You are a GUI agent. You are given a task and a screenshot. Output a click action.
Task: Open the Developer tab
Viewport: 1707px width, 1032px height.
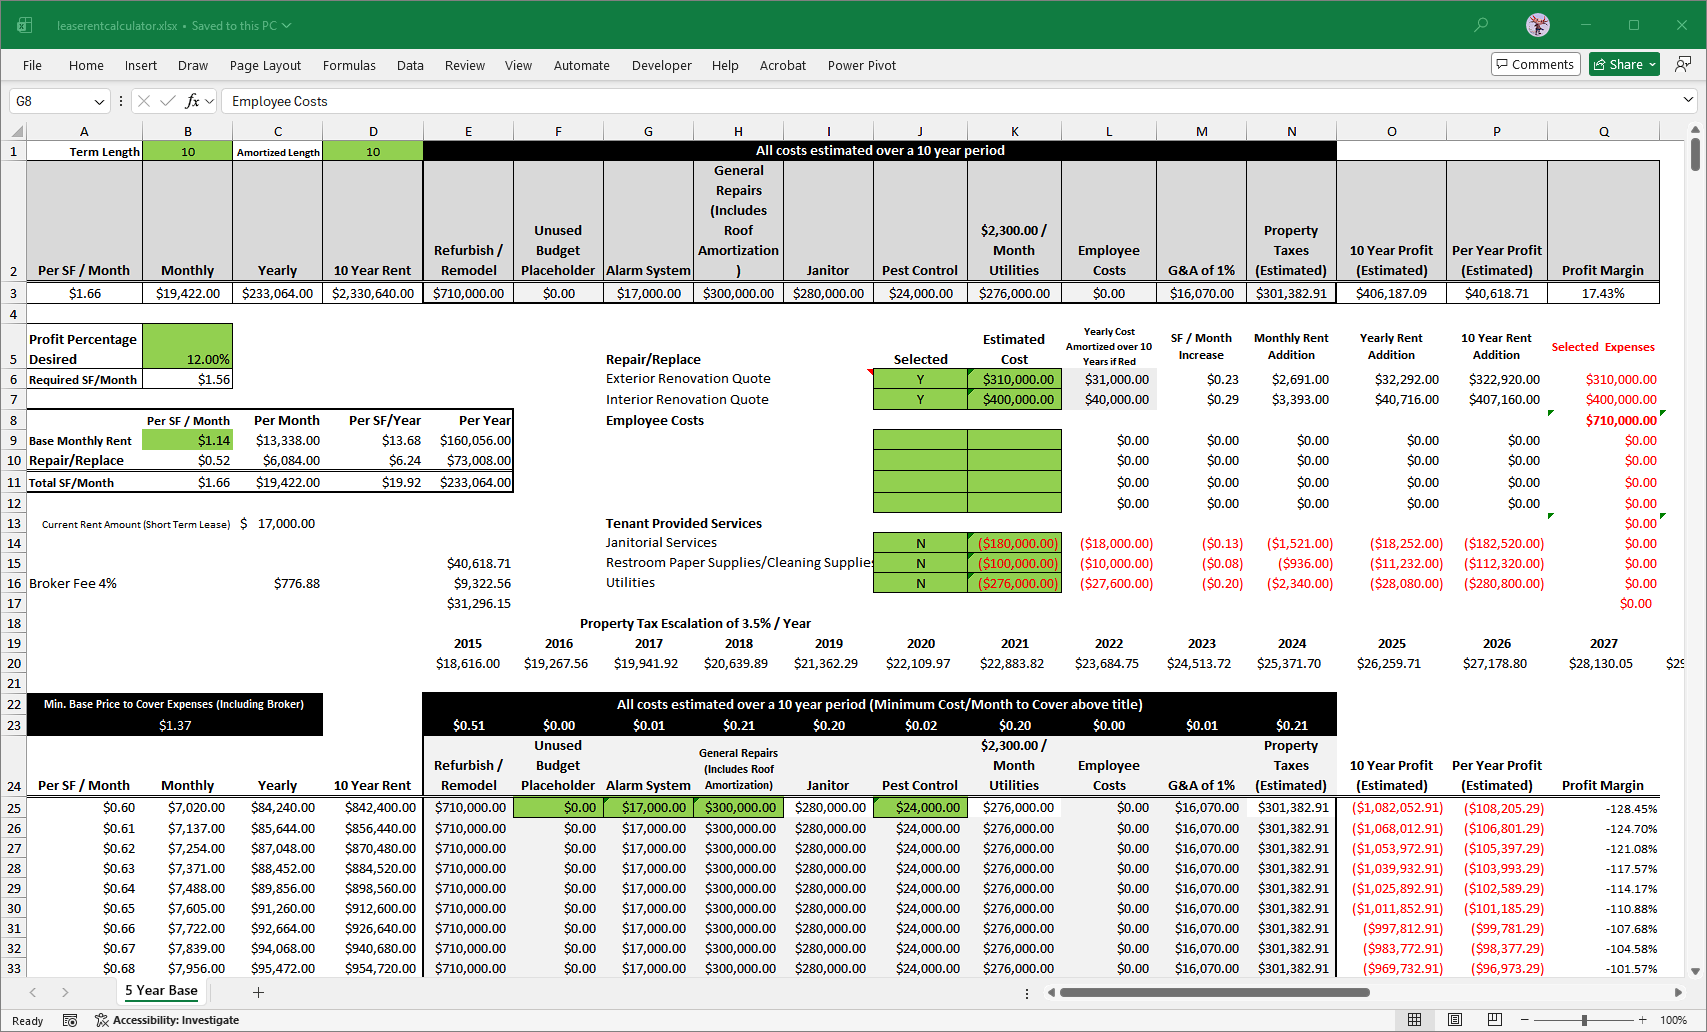[x=661, y=65]
